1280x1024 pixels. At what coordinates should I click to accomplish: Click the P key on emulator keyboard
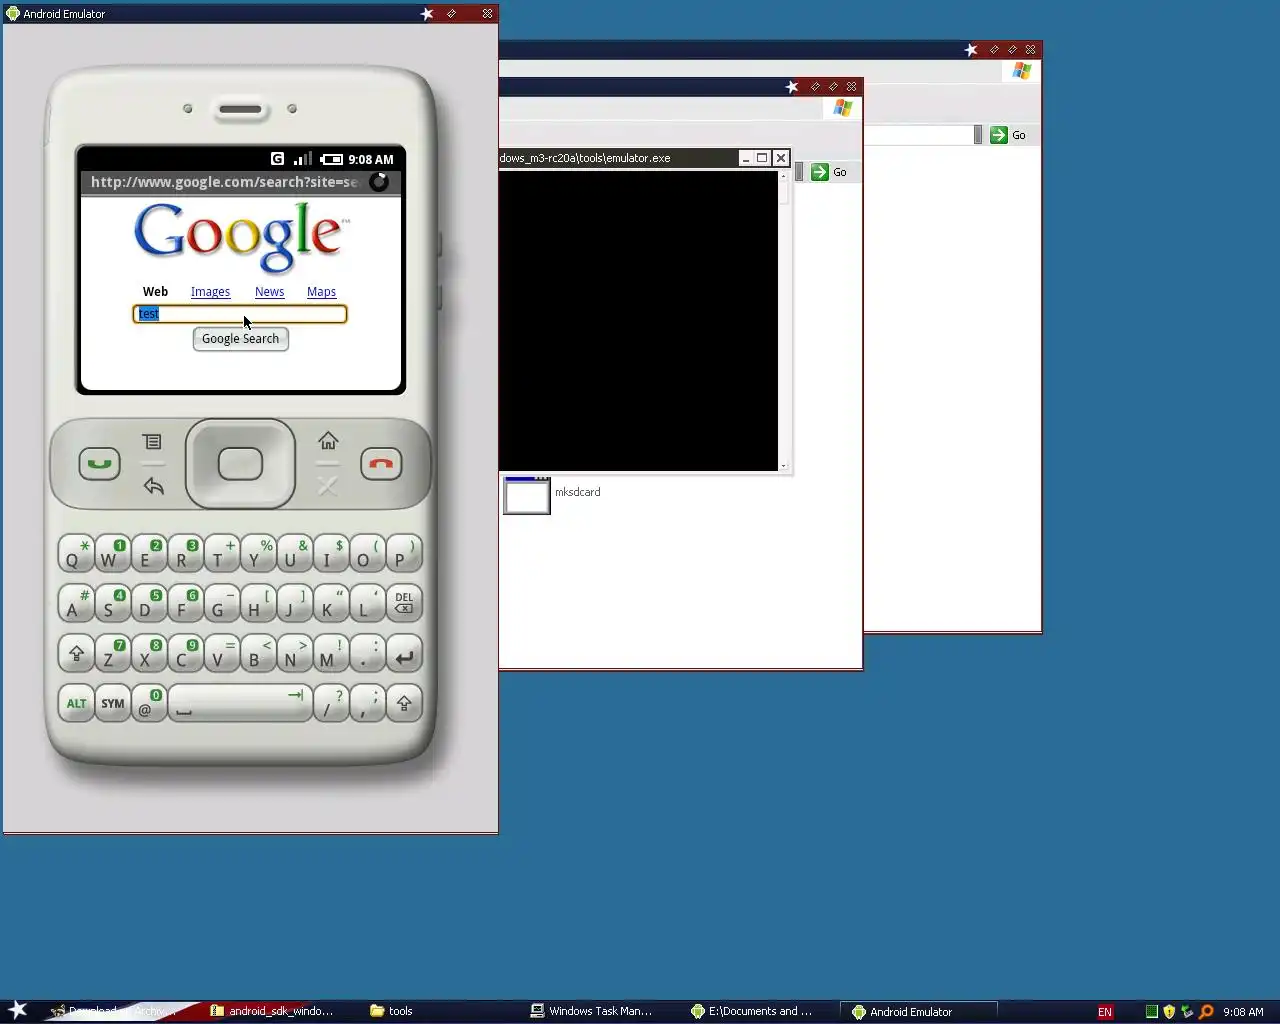[404, 555]
